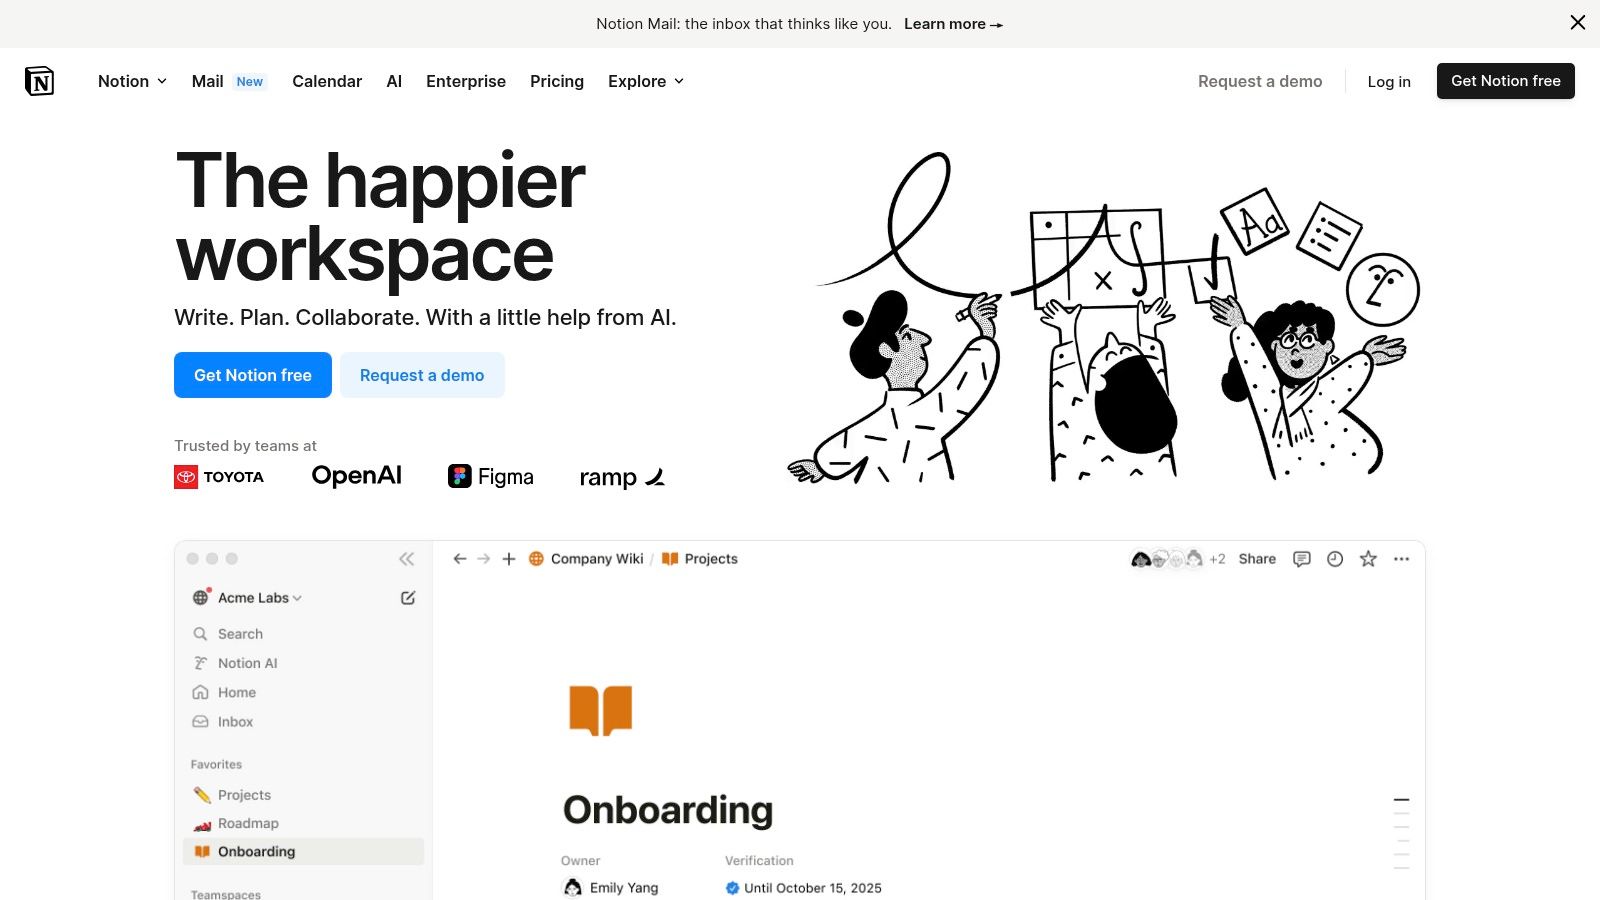Open the page history clock icon

[1335, 559]
